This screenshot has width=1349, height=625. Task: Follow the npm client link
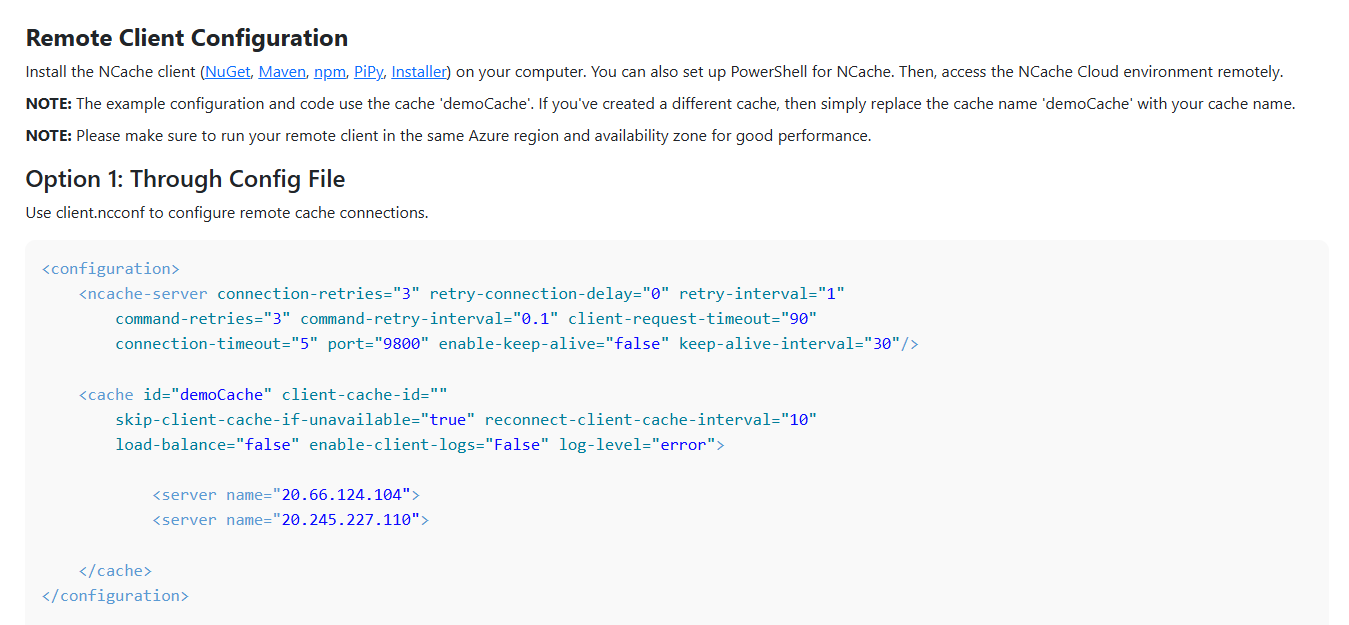pos(330,72)
